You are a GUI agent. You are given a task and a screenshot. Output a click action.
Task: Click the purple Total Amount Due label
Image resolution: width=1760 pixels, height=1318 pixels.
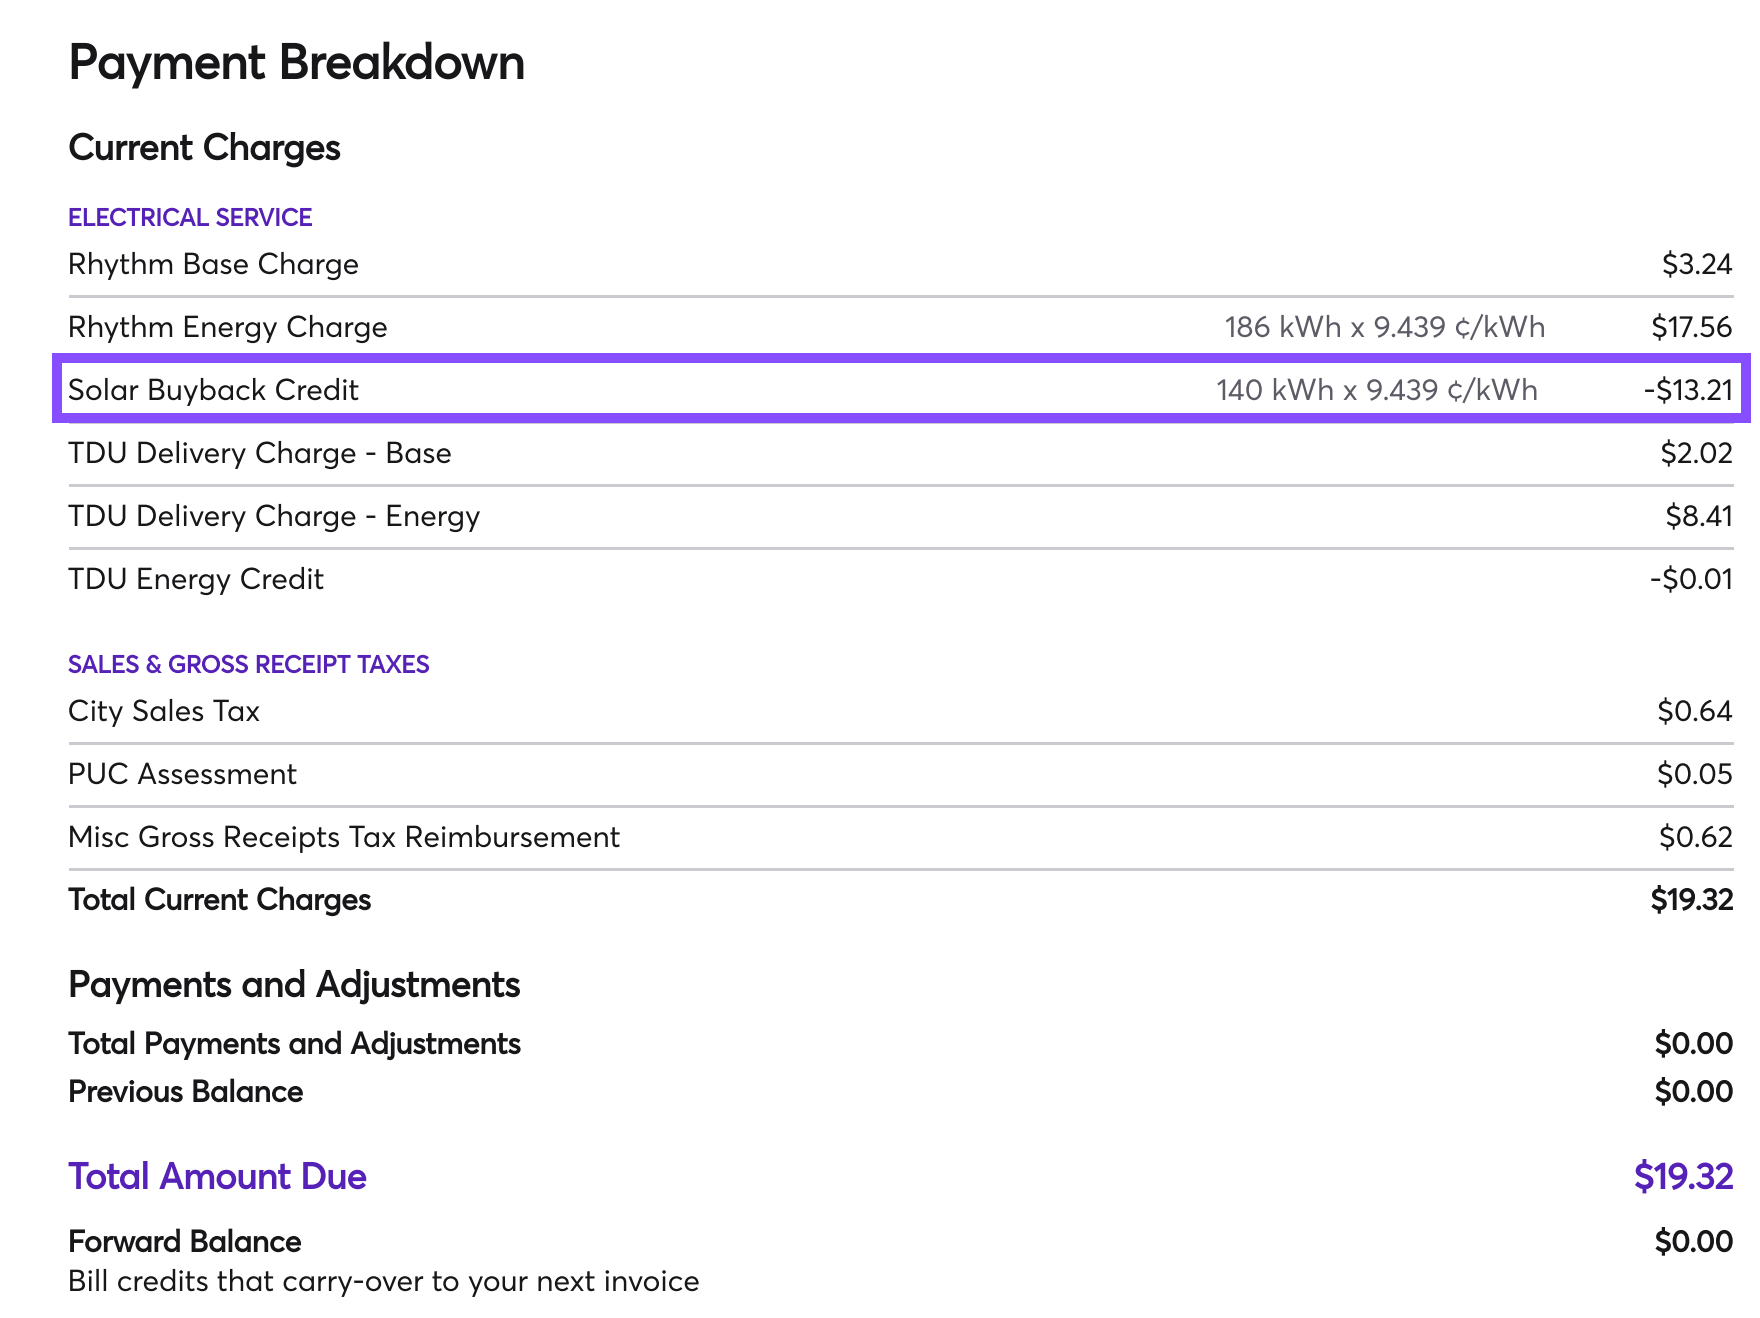coord(217,1176)
